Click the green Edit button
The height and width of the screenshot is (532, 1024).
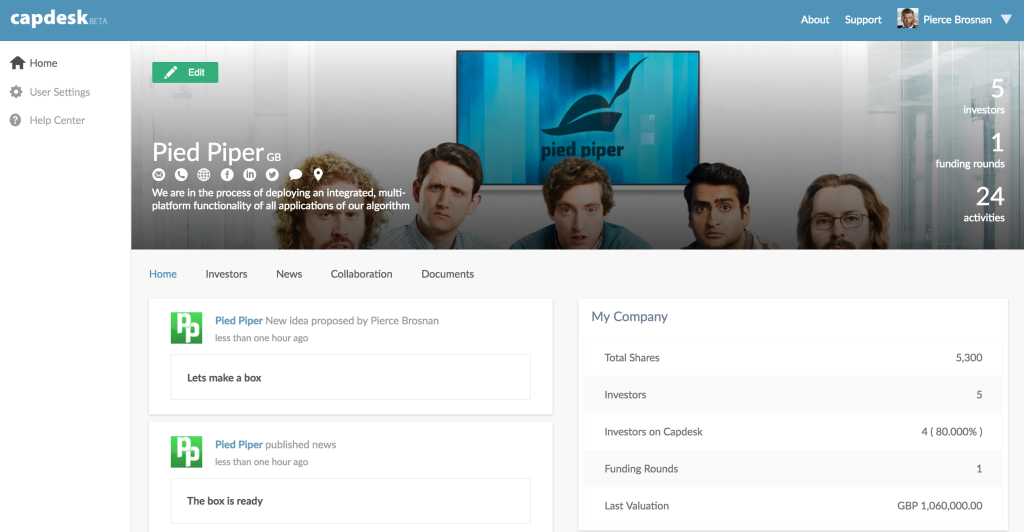185,72
